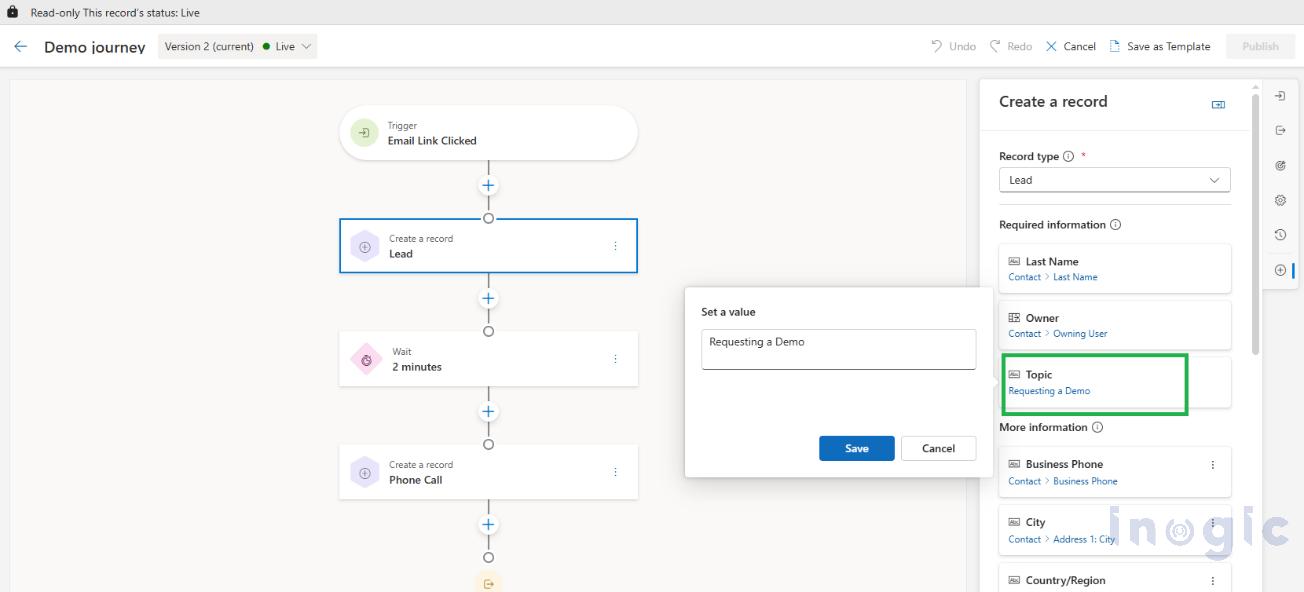Select the Create a record Phone Call tile
This screenshot has height=592, width=1304.
point(488,472)
